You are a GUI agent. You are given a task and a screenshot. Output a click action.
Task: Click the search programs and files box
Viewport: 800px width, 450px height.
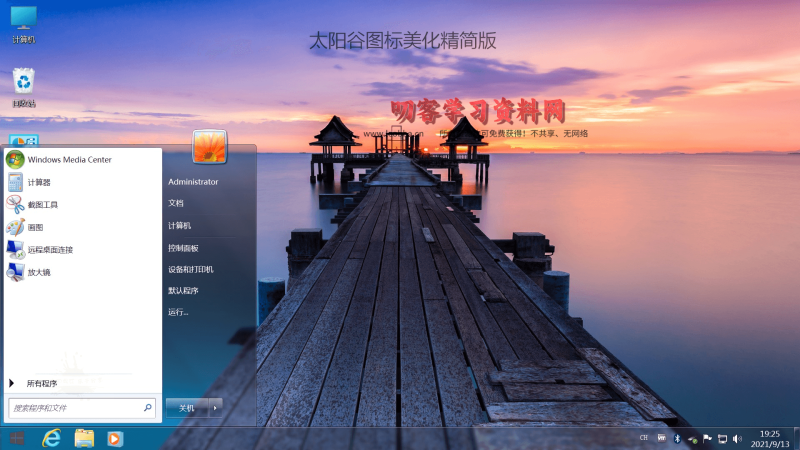82,408
